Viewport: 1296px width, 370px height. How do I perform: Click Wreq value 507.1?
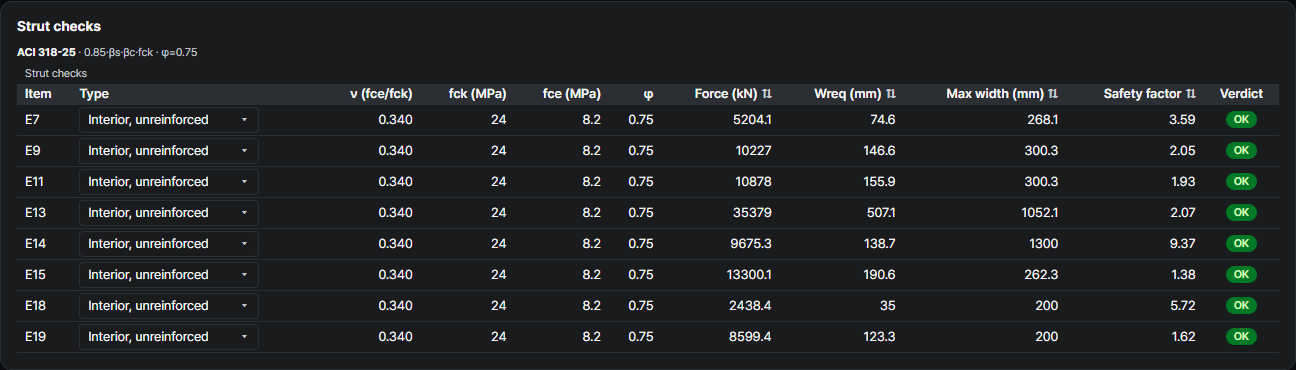[880, 213]
